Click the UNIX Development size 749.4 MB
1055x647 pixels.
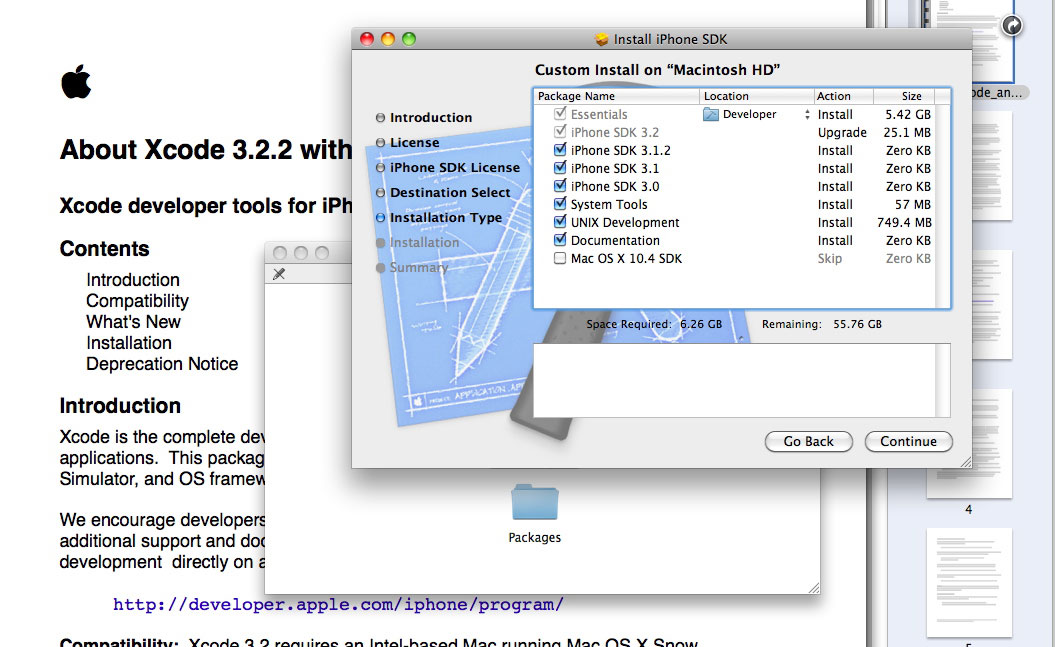904,222
